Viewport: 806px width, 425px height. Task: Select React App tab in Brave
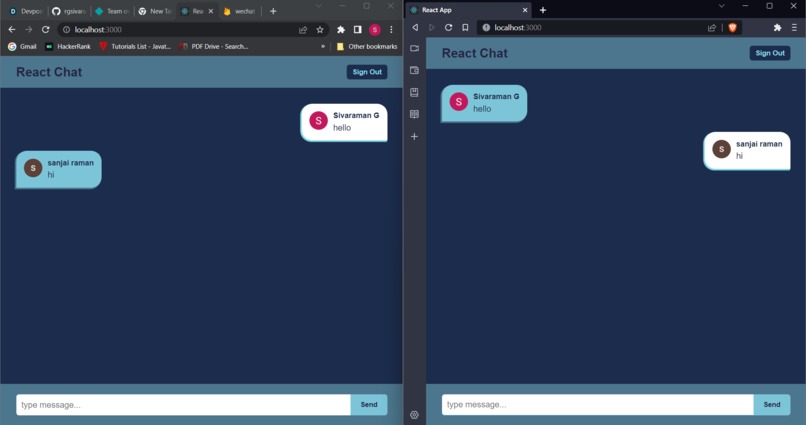pos(469,10)
